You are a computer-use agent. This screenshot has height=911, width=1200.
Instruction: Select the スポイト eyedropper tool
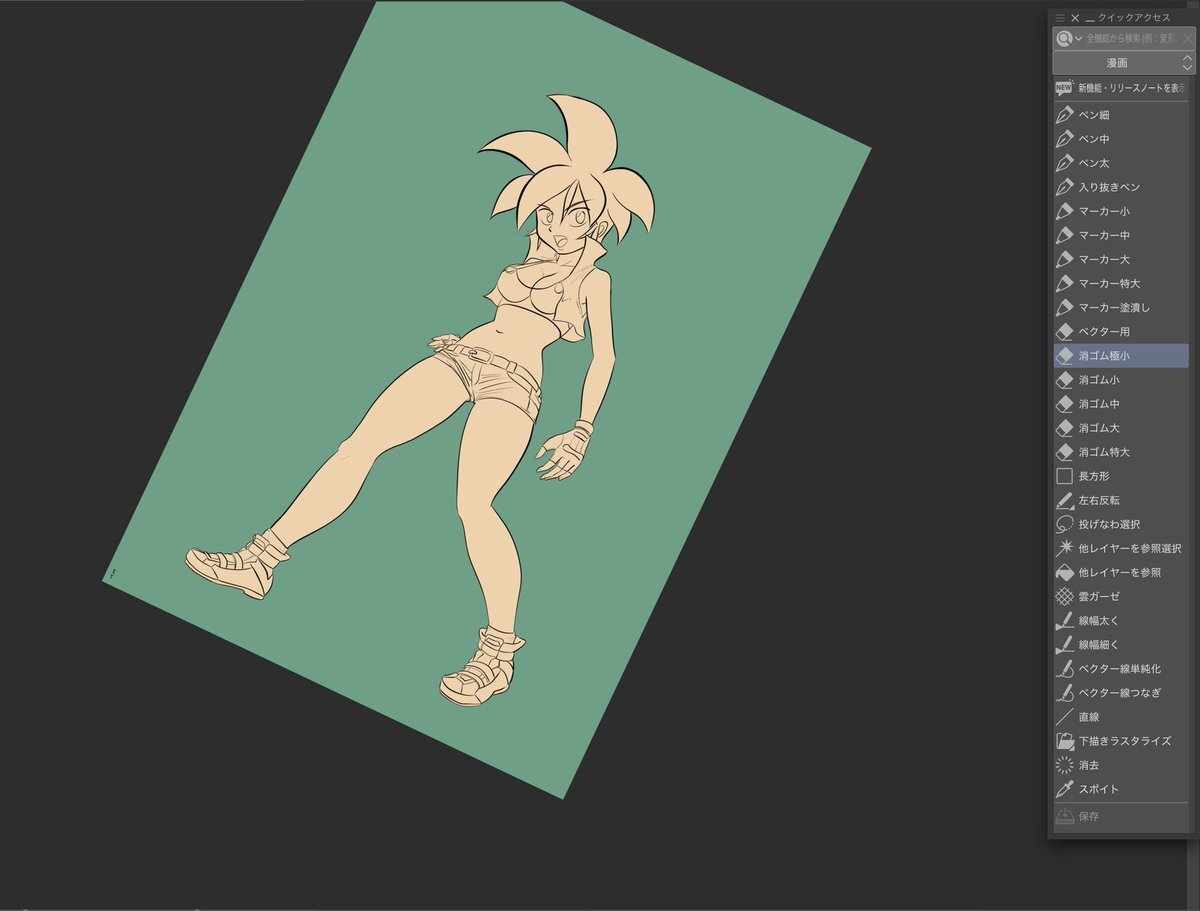pyautogui.click(x=1120, y=789)
